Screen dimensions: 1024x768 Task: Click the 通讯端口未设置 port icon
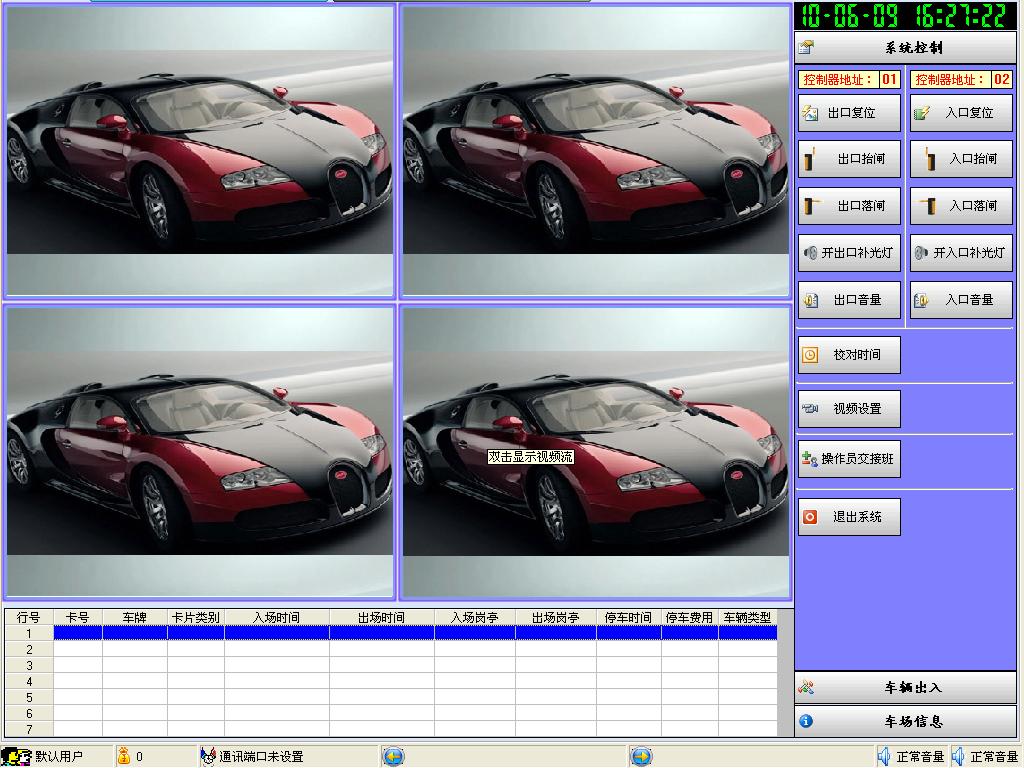coord(208,756)
